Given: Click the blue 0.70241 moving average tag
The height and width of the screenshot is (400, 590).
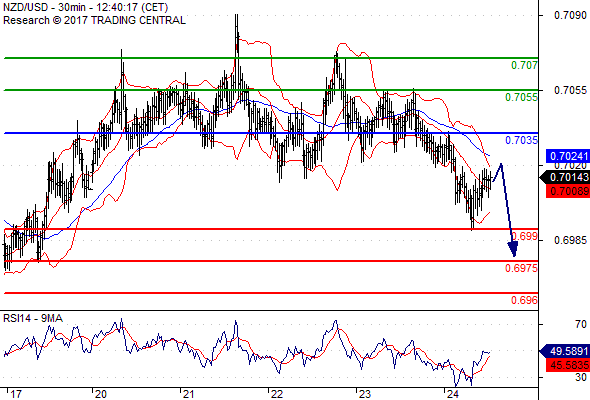Looking at the screenshot, I should click(568, 156).
